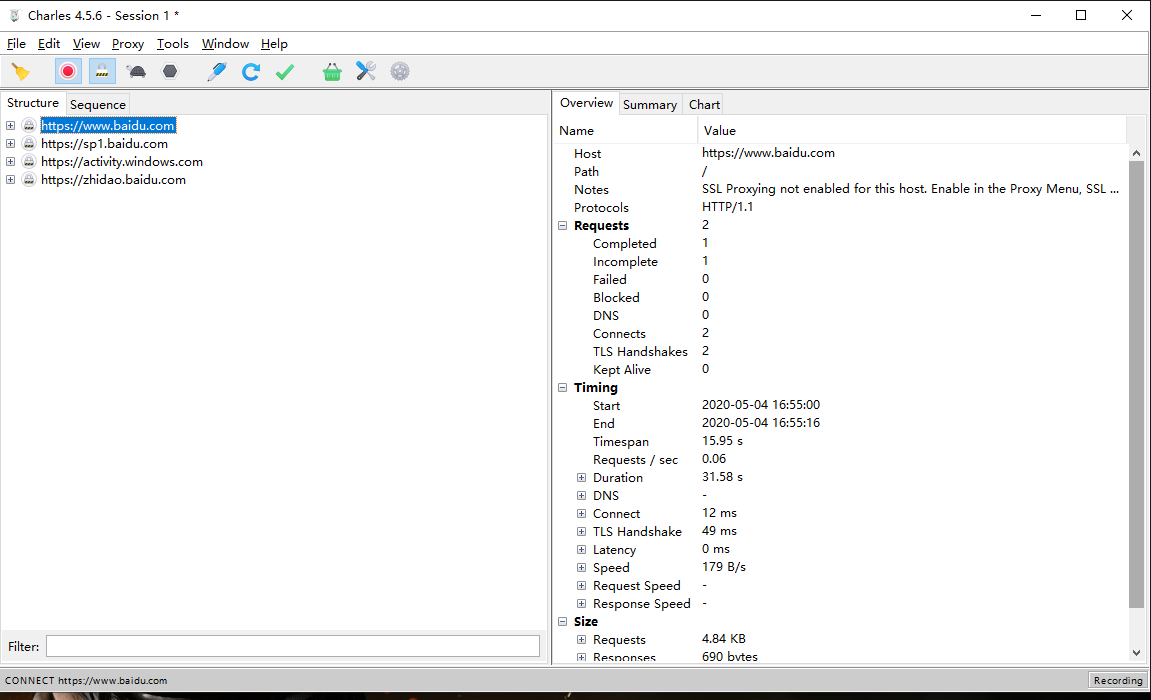
Task: Toggle breakpoints hexagon icon
Action: (170, 71)
